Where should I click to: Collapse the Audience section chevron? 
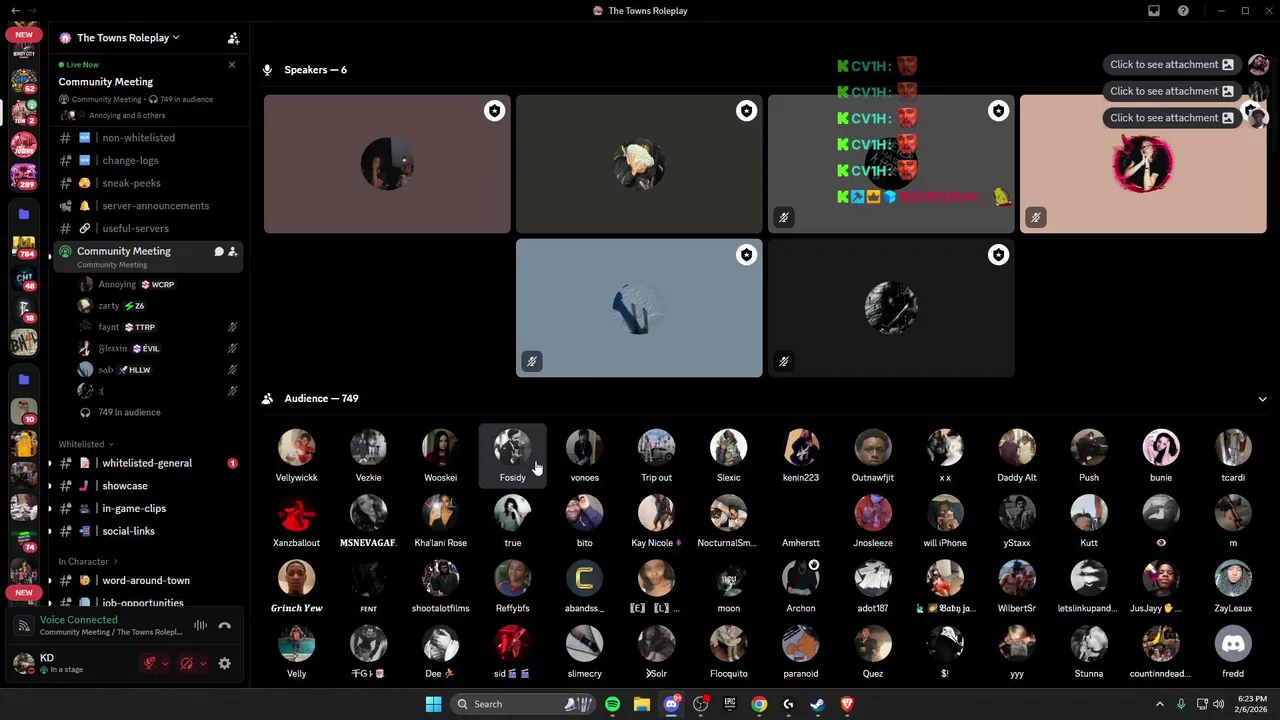(1262, 399)
